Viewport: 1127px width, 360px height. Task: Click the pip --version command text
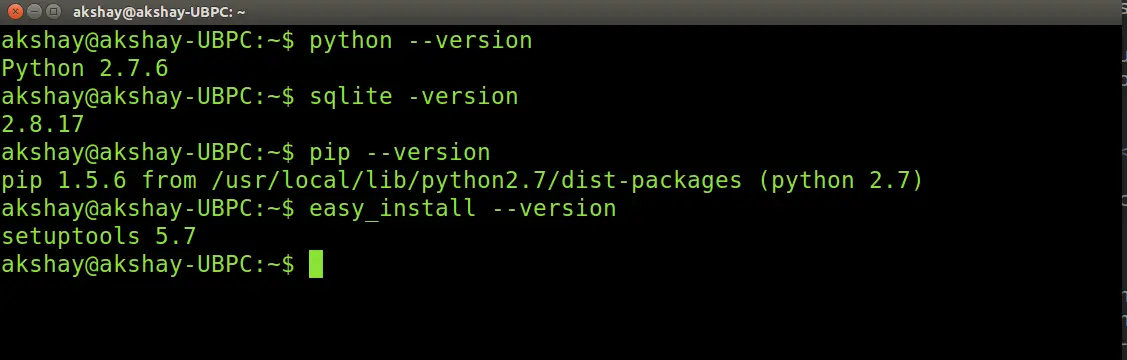click(400, 152)
